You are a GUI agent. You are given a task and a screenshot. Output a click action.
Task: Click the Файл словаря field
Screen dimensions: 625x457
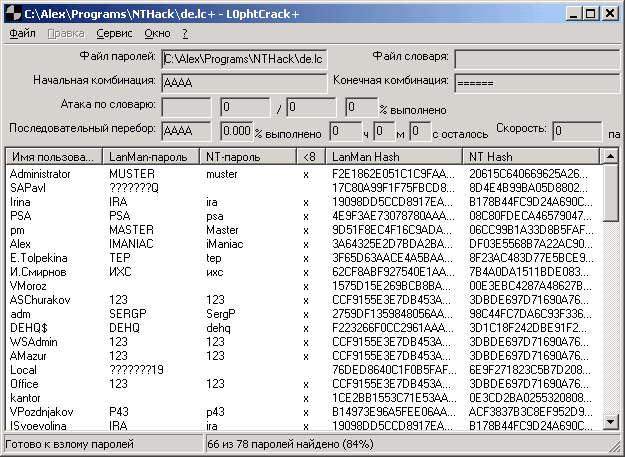pos(537,59)
